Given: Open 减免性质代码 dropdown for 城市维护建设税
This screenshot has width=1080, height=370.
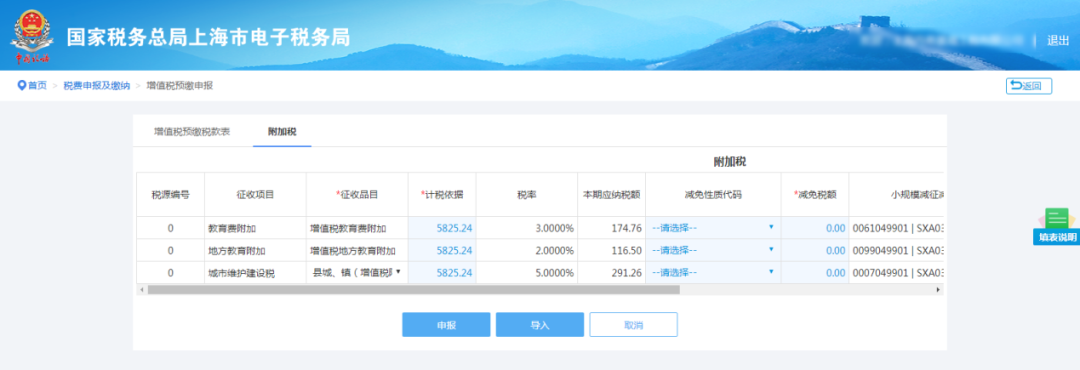Looking at the screenshot, I should 713,273.
